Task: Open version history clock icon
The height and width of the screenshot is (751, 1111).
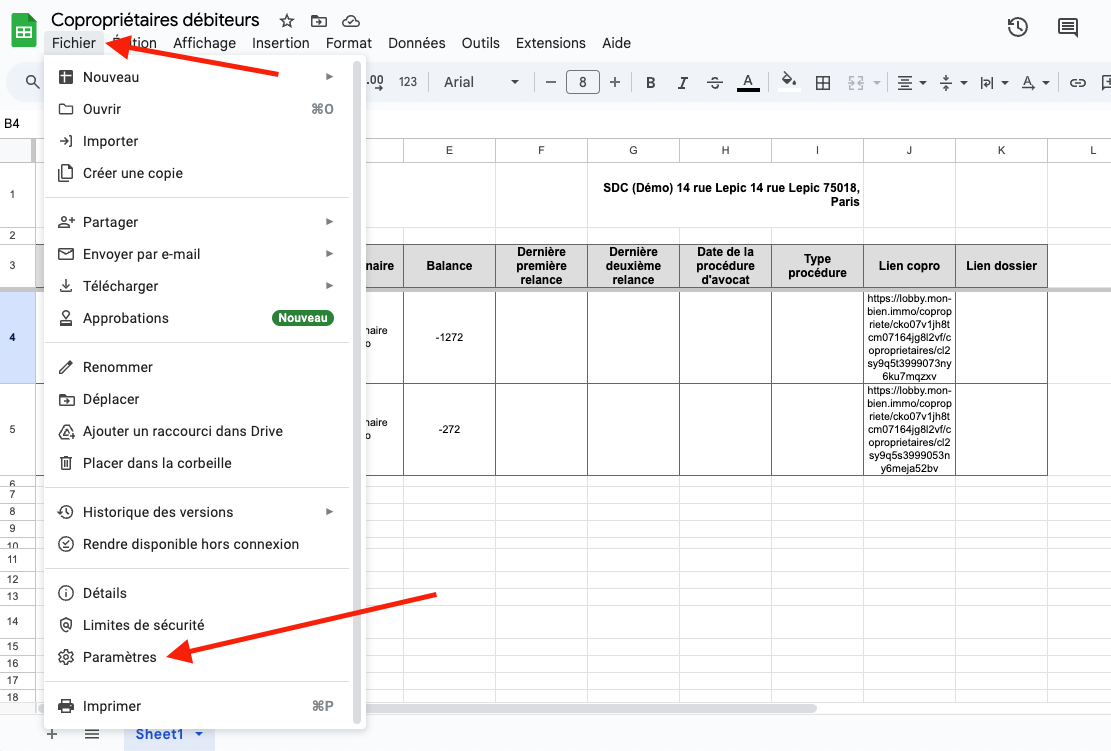Action: click(1017, 28)
